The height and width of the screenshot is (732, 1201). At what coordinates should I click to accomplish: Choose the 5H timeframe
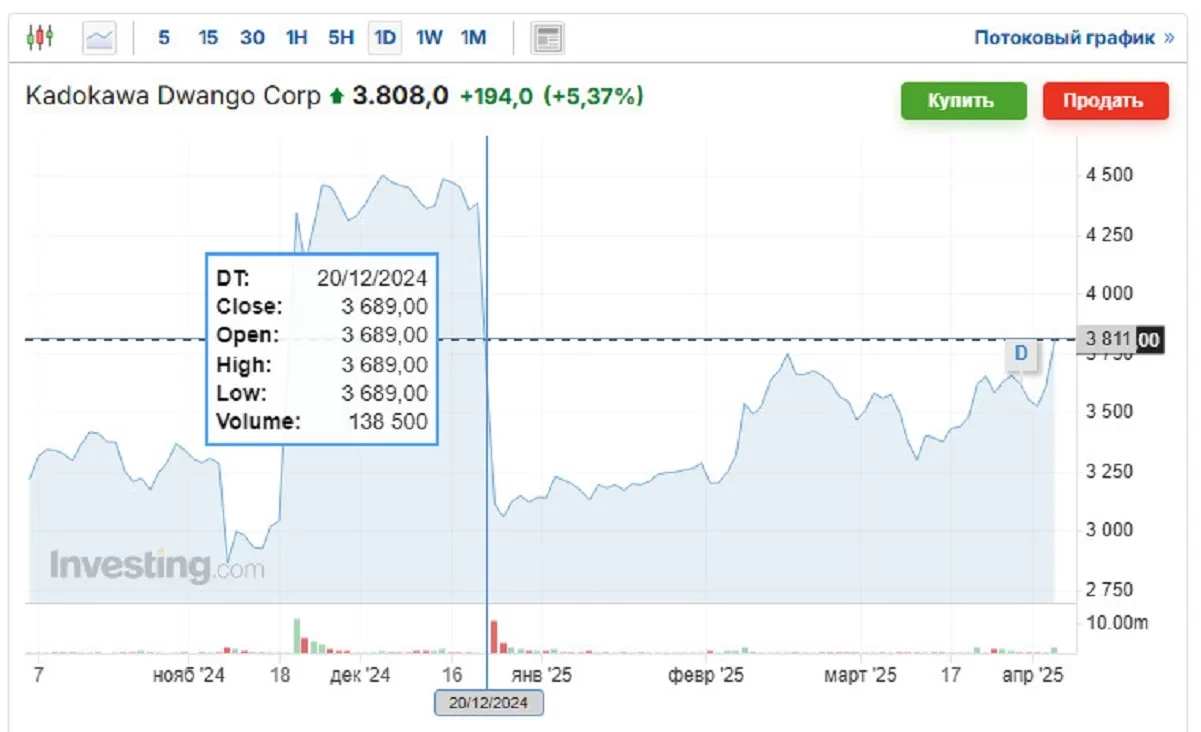click(341, 38)
